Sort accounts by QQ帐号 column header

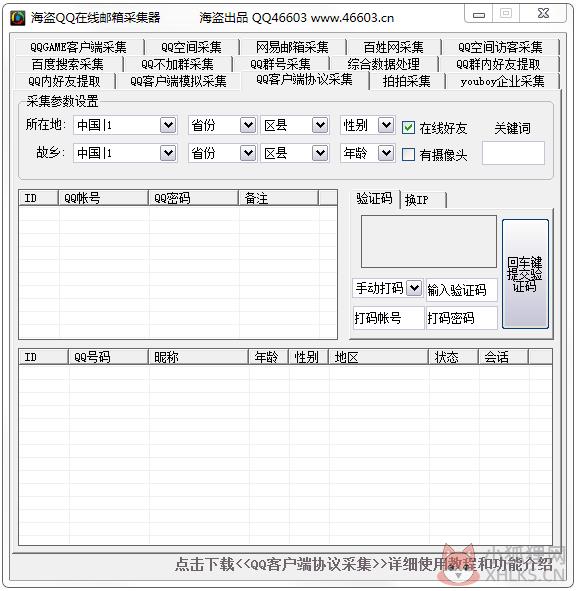tap(103, 198)
